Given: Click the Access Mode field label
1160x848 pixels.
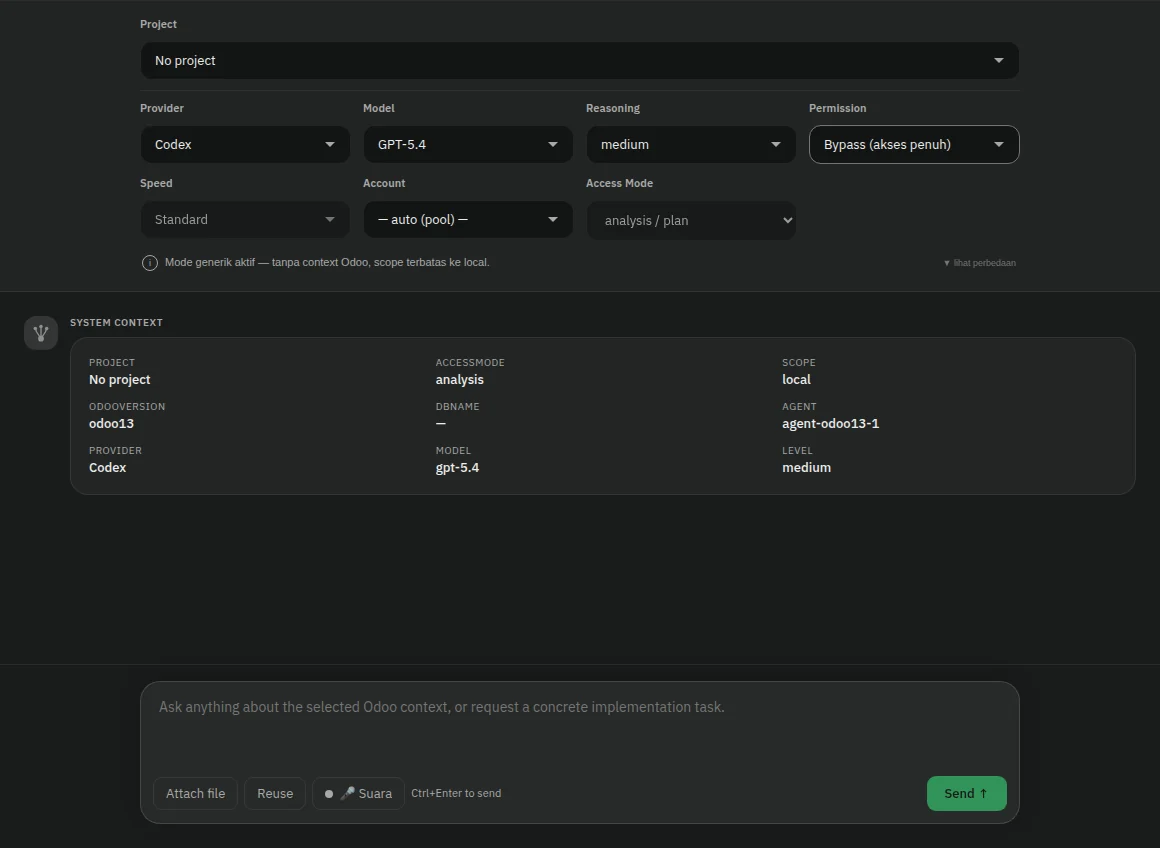Looking at the screenshot, I should (619, 184).
